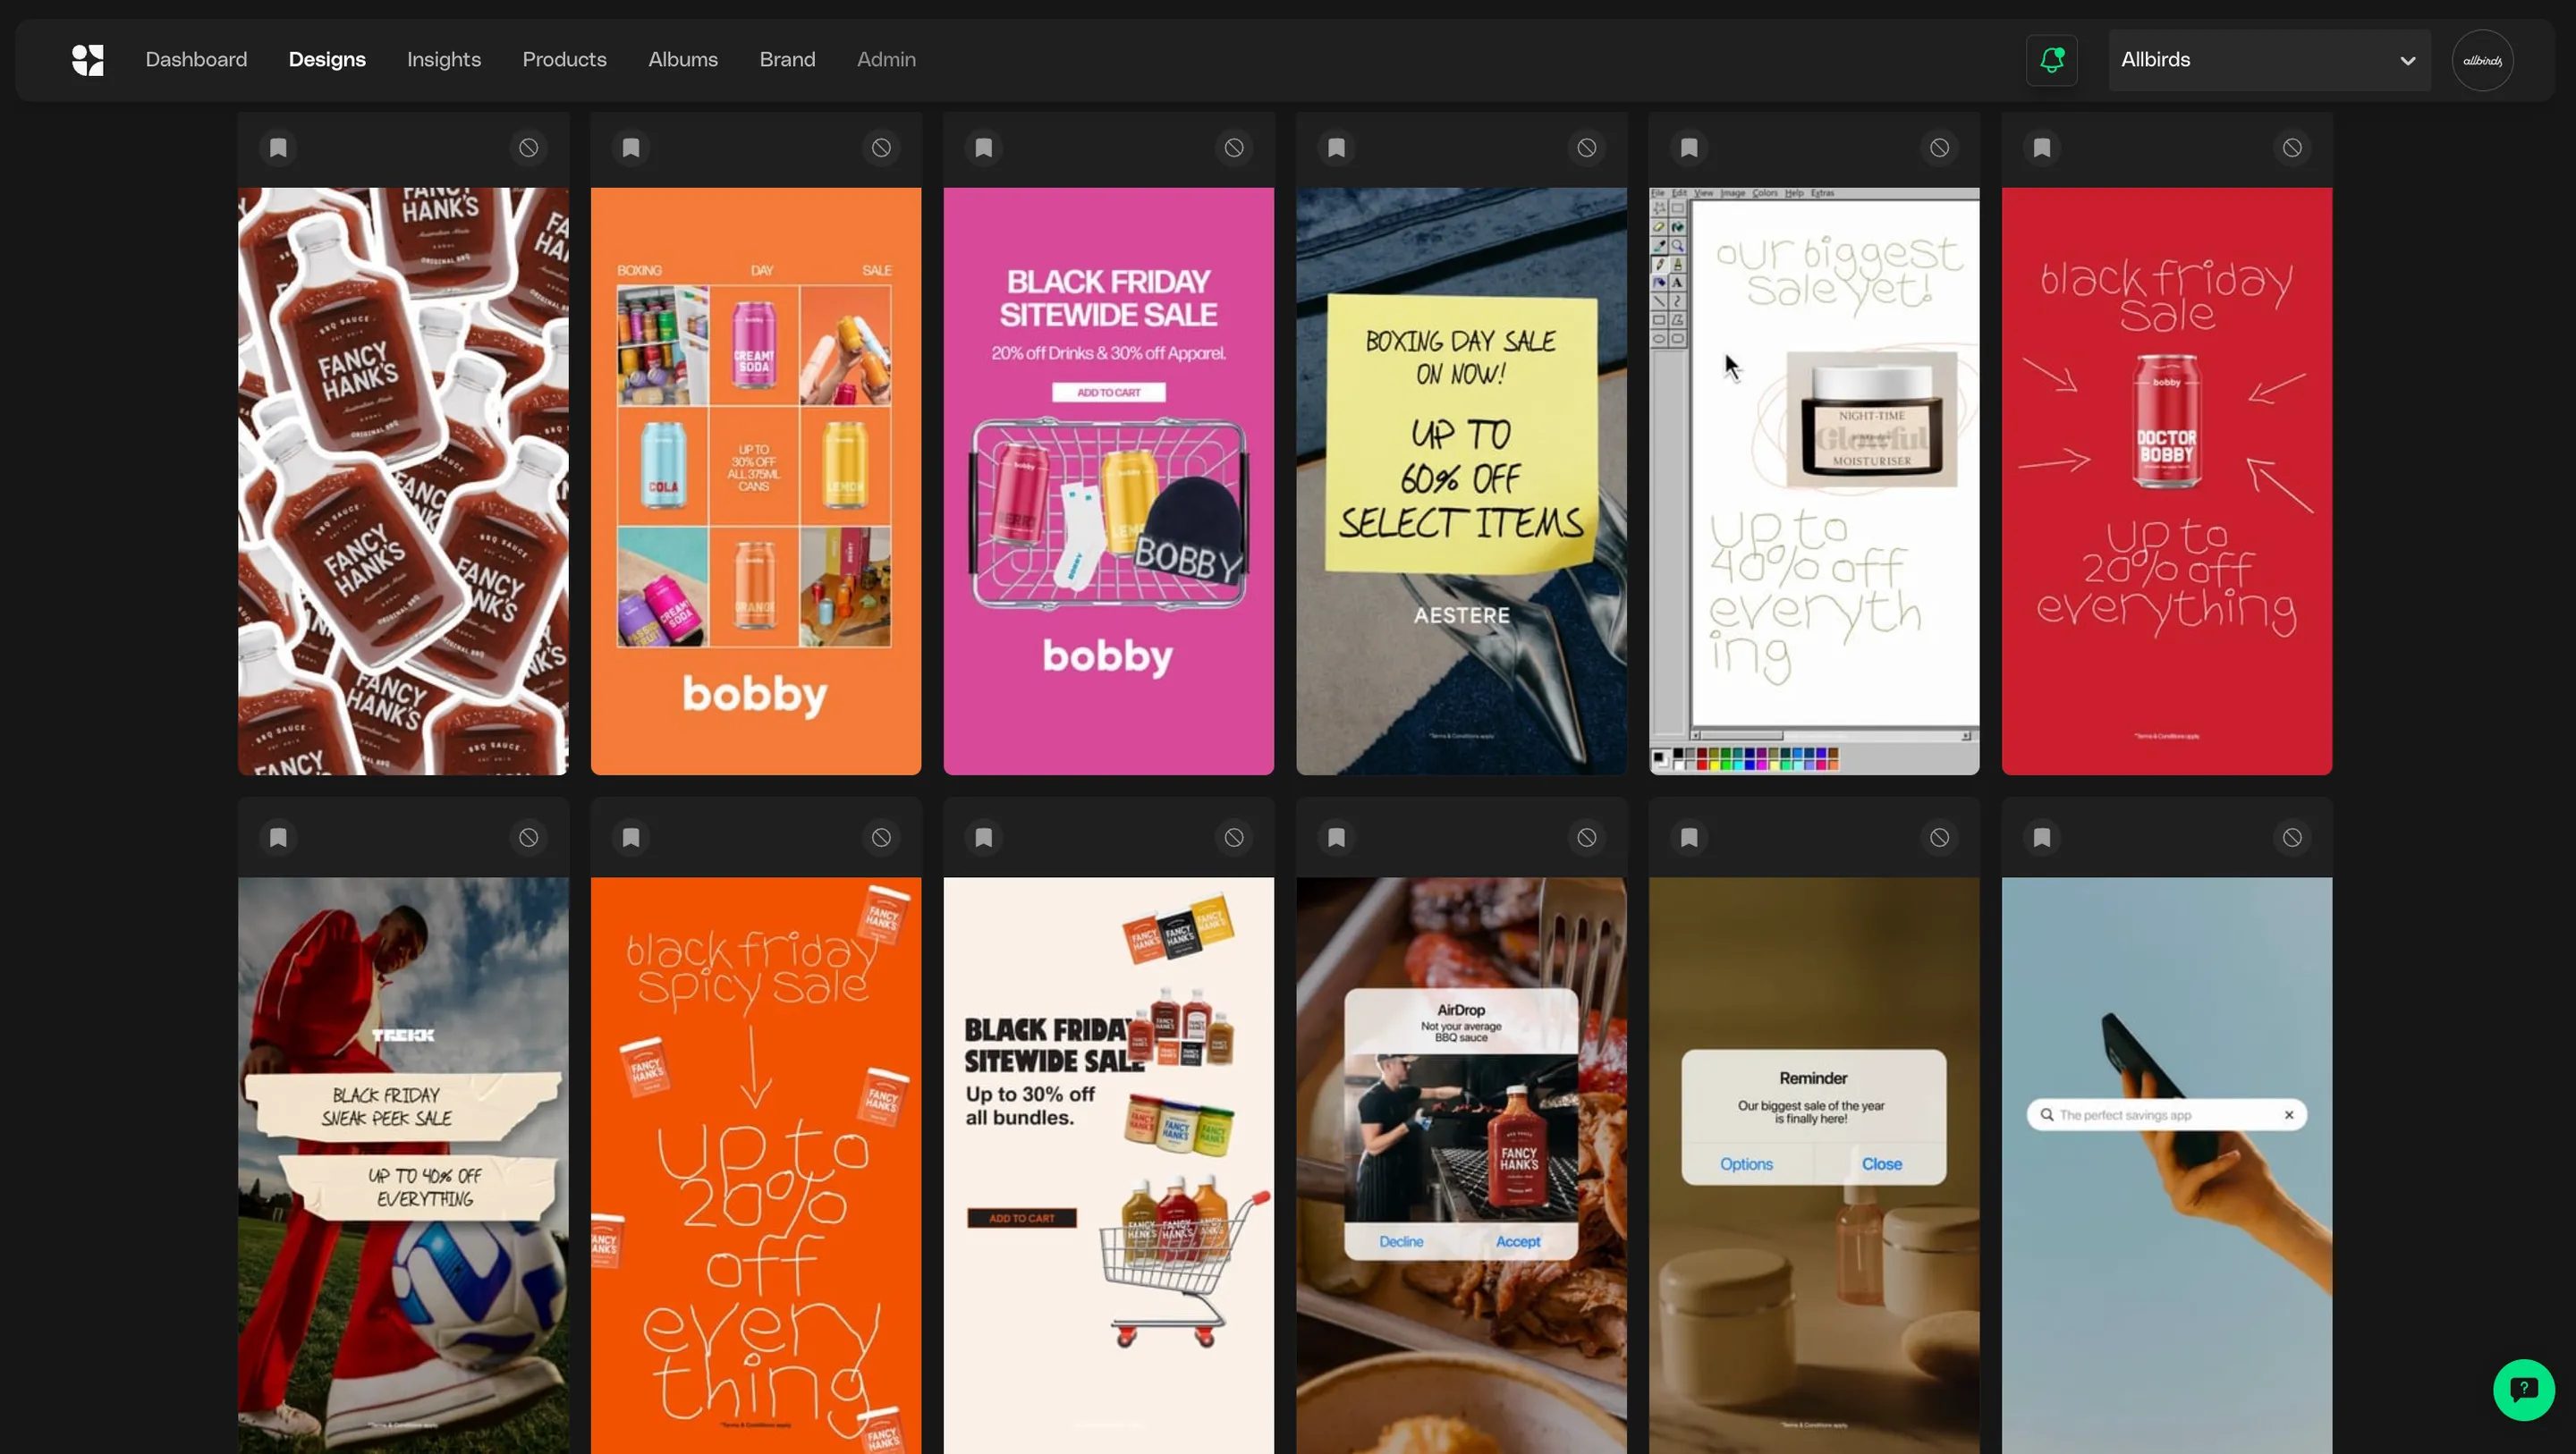The image size is (2576, 1454).
Task: Reject the AirDrop BBQ sauce design
Action: pos(1587,838)
